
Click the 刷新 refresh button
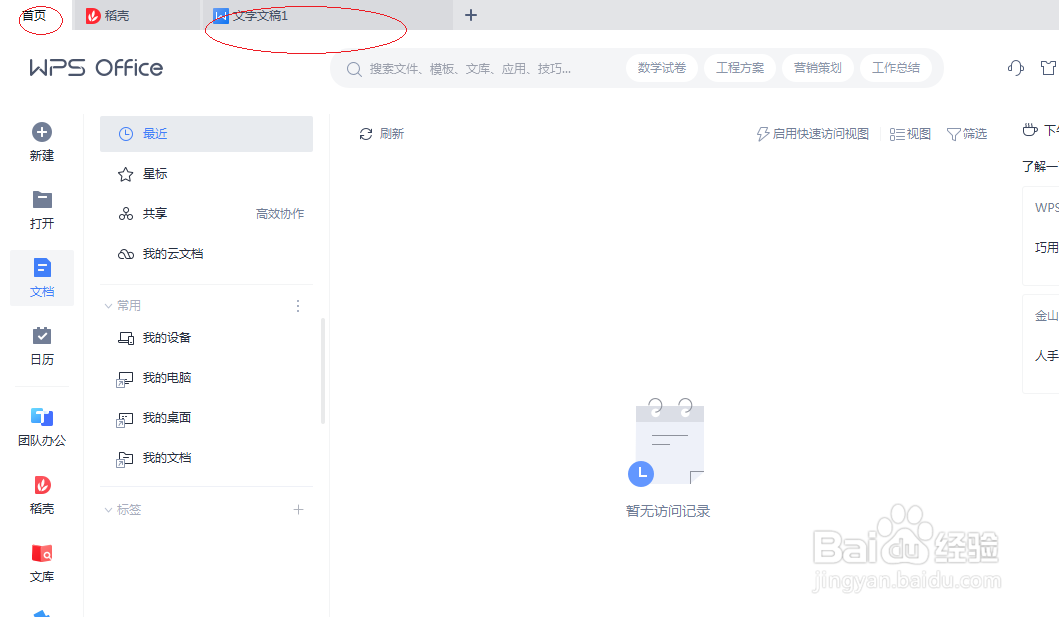click(x=382, y=134)
